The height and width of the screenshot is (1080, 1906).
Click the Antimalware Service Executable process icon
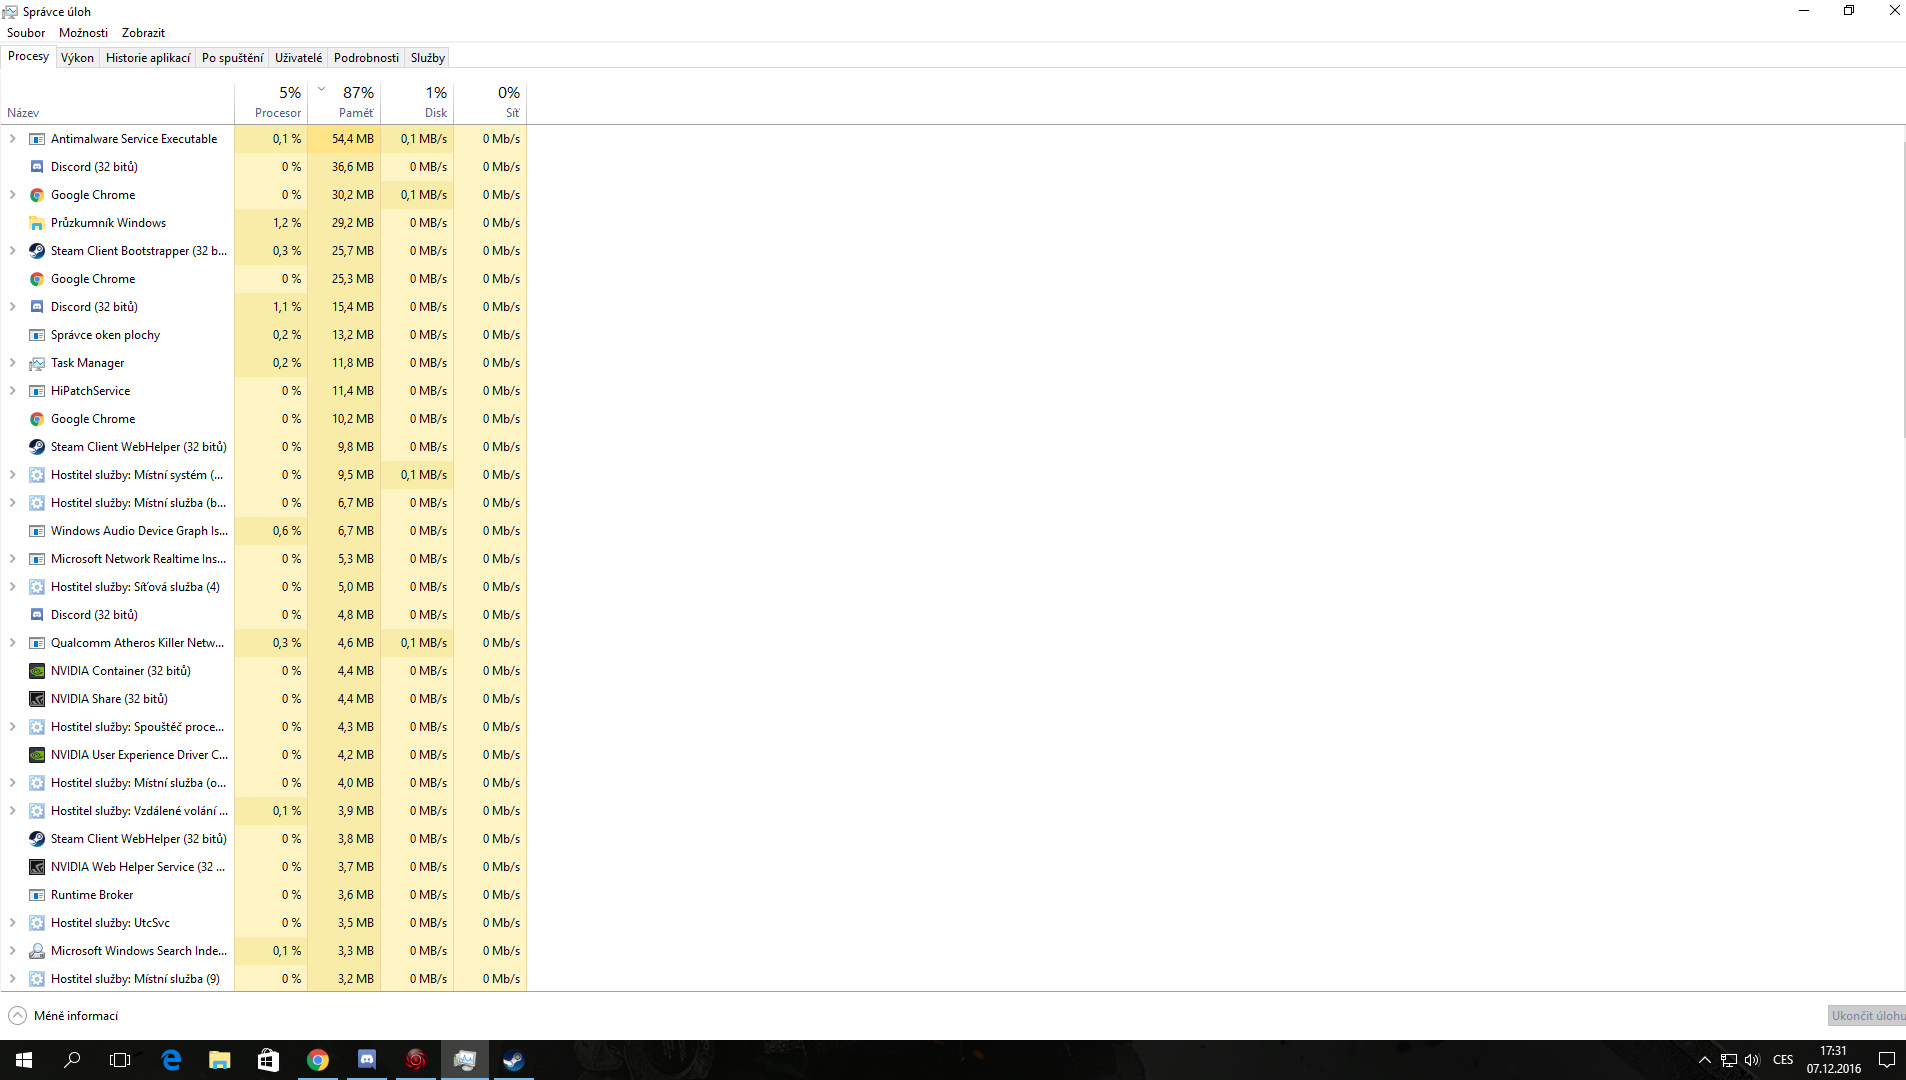pyautogui.click(x=37, y=139)
